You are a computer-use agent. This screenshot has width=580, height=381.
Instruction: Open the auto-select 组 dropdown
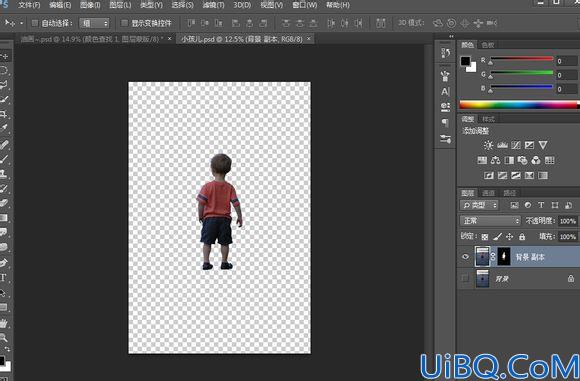95,23
